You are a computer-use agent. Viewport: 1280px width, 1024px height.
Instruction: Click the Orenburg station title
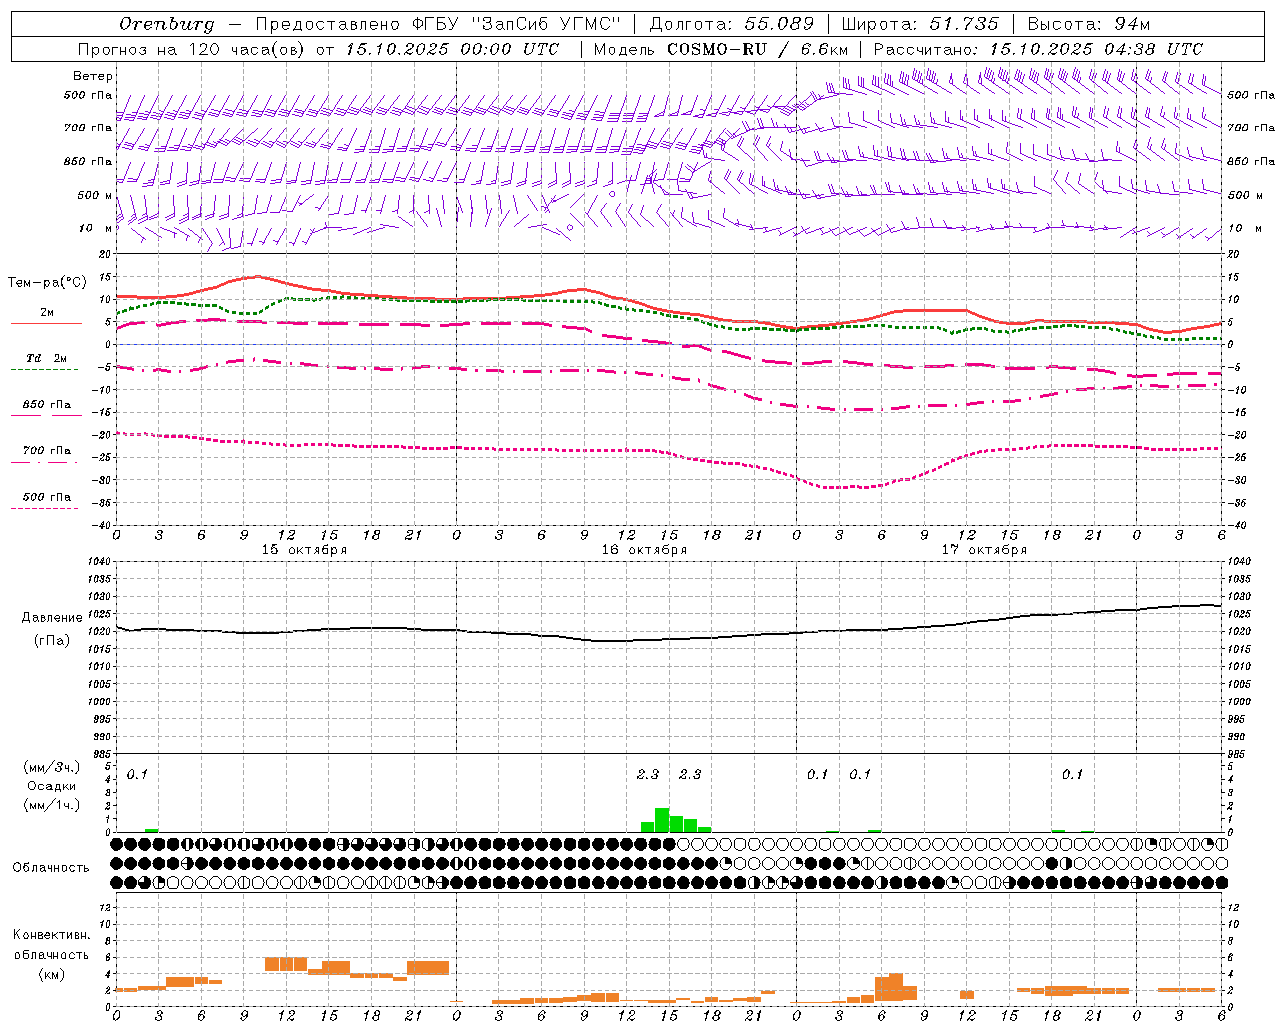click(x=167, y=24)
